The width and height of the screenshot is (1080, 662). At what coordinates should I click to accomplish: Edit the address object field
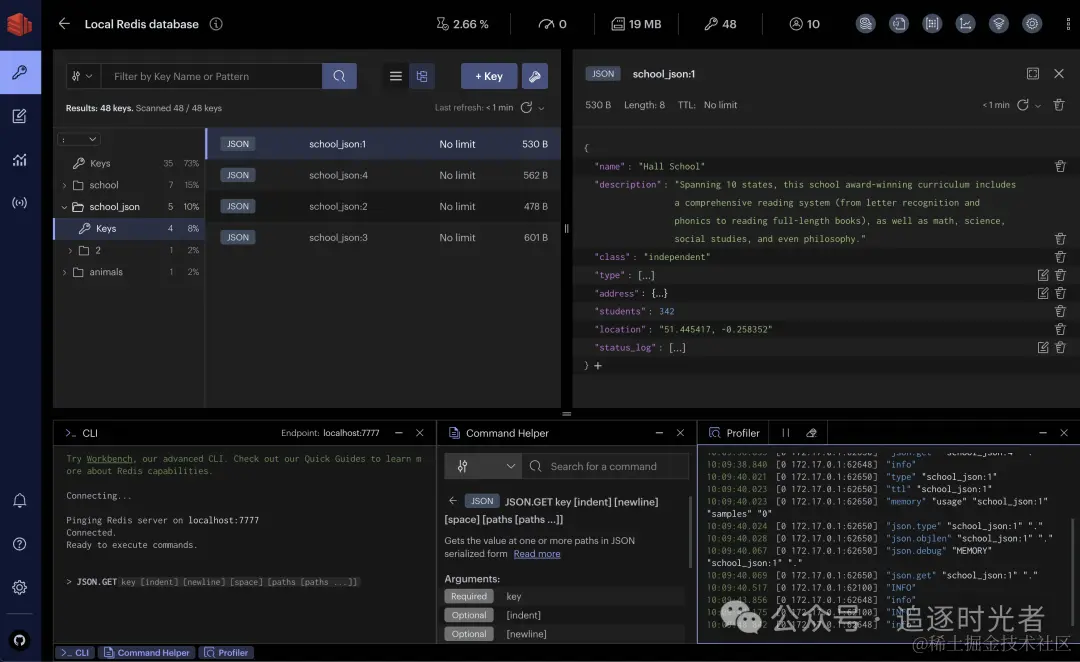pos(1043,293)
